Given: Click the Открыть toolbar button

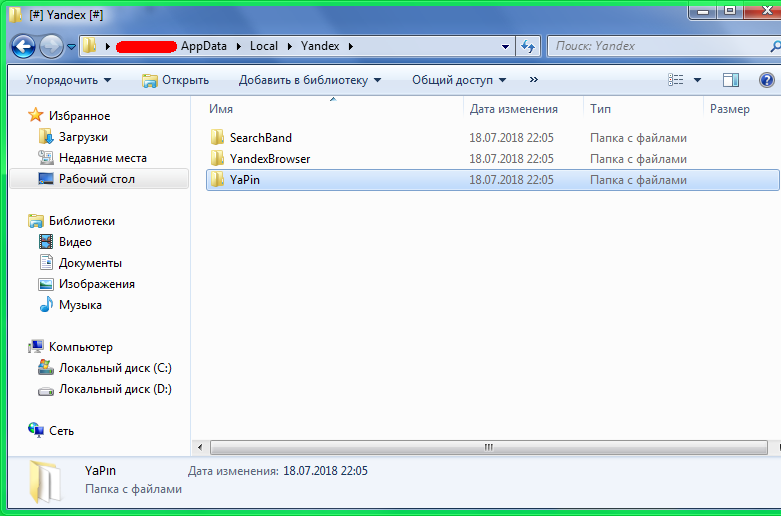Looking at the screenshot, I should tap(175, 80).
